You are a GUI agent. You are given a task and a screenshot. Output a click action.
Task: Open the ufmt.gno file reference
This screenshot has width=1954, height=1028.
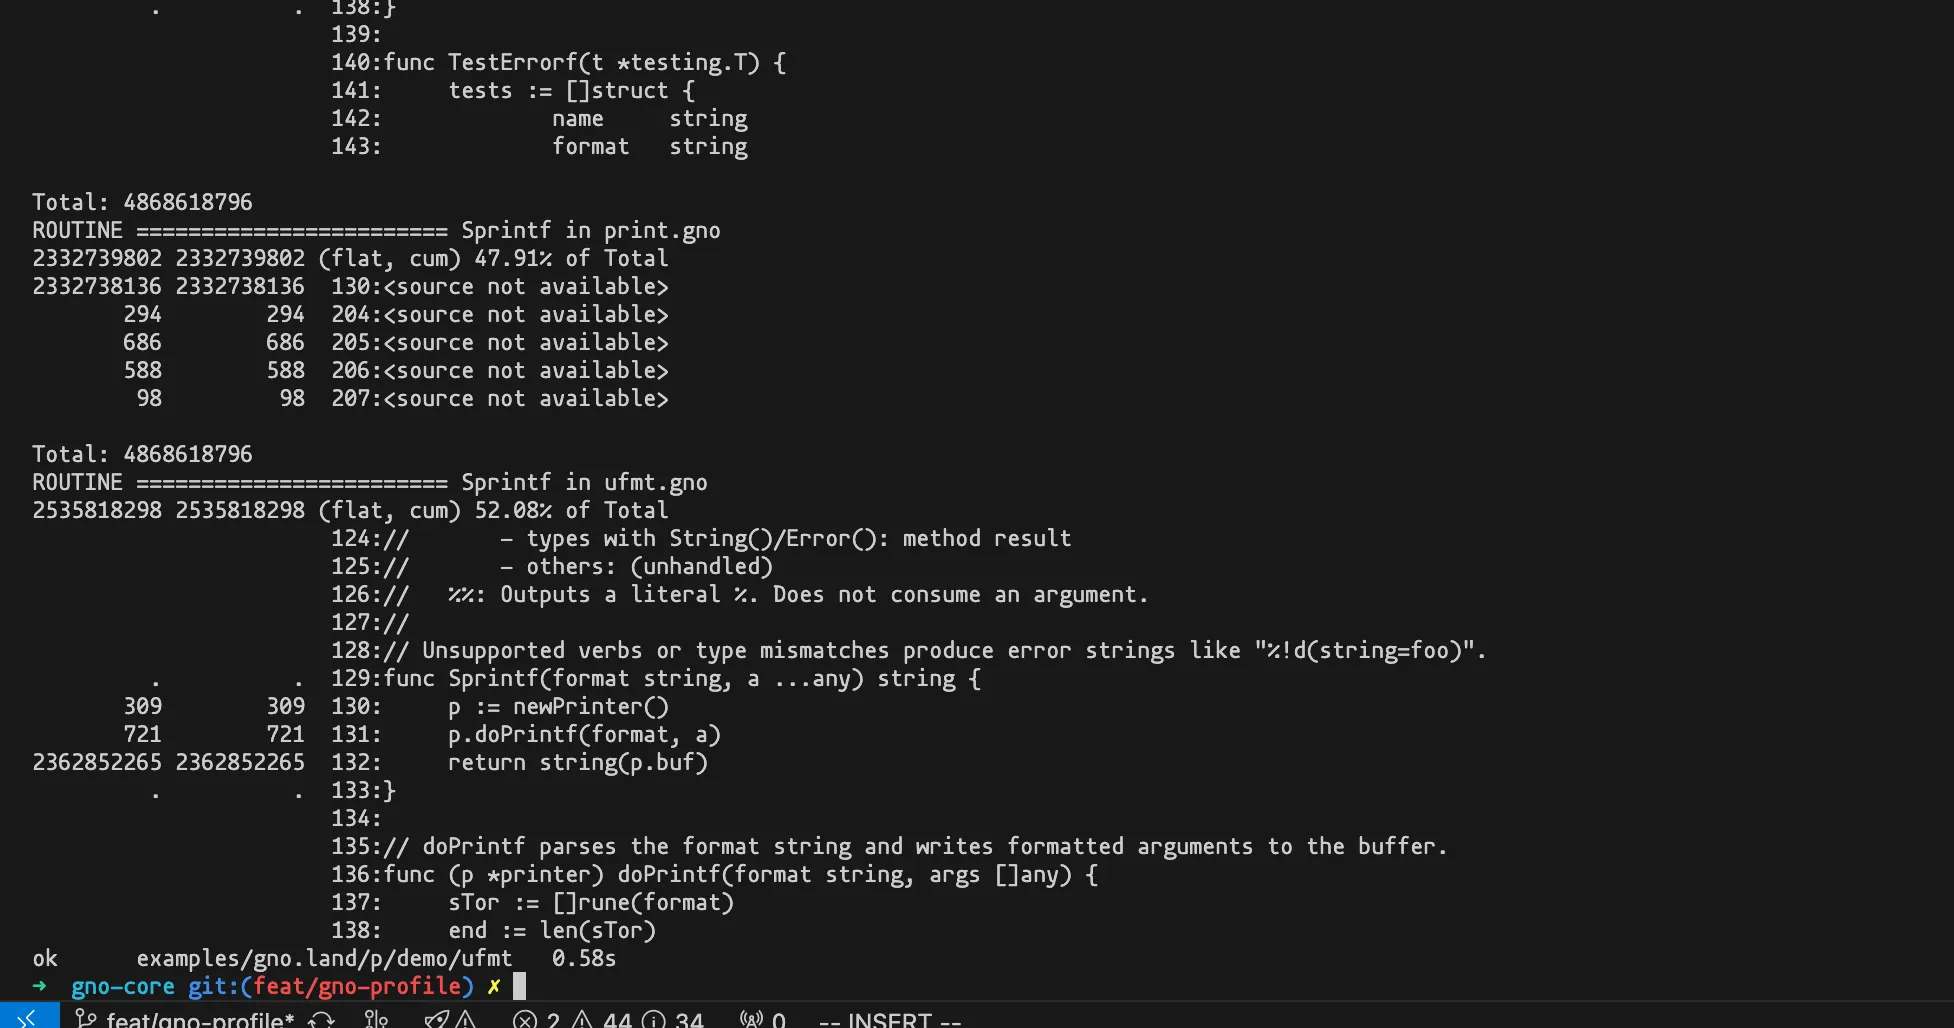655,483
